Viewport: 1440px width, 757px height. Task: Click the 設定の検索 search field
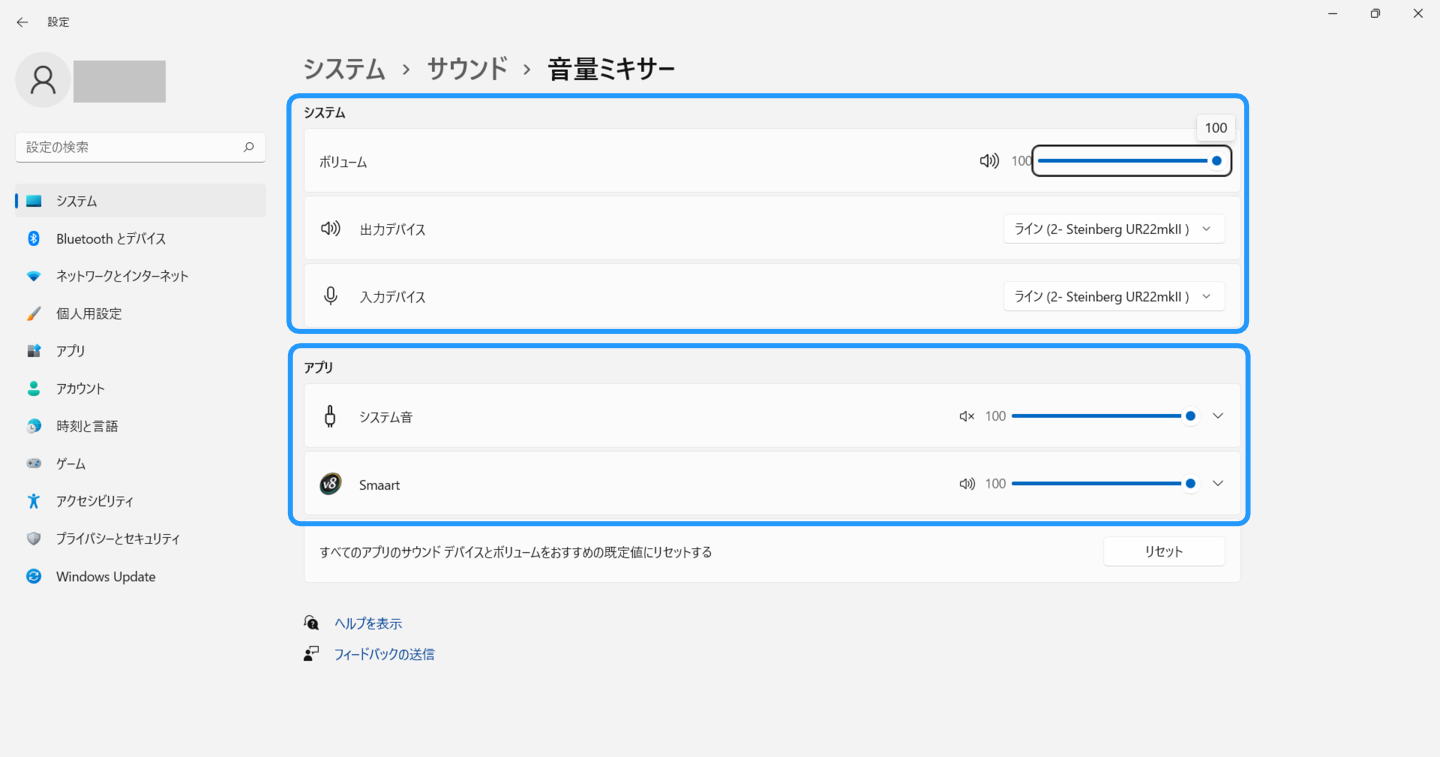click(131, 147)
